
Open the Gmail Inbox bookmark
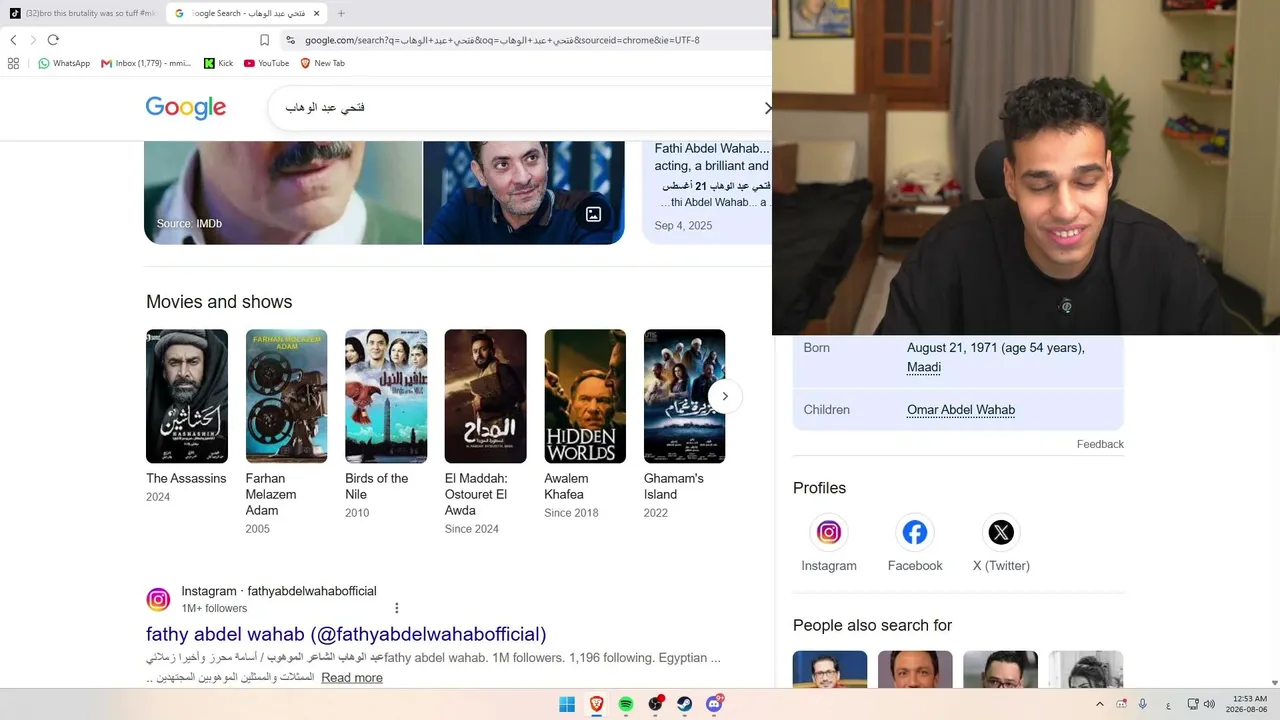coord(146,63)
